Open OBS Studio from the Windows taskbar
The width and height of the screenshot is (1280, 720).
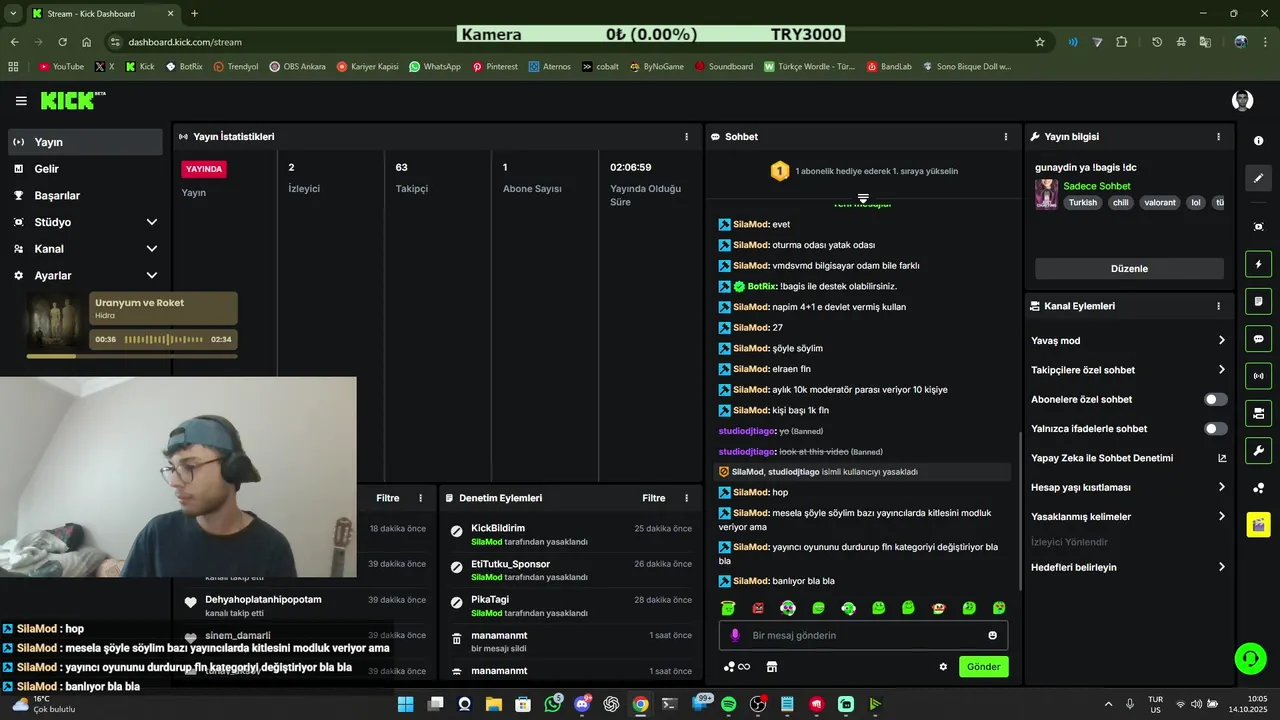pos(758,704)
